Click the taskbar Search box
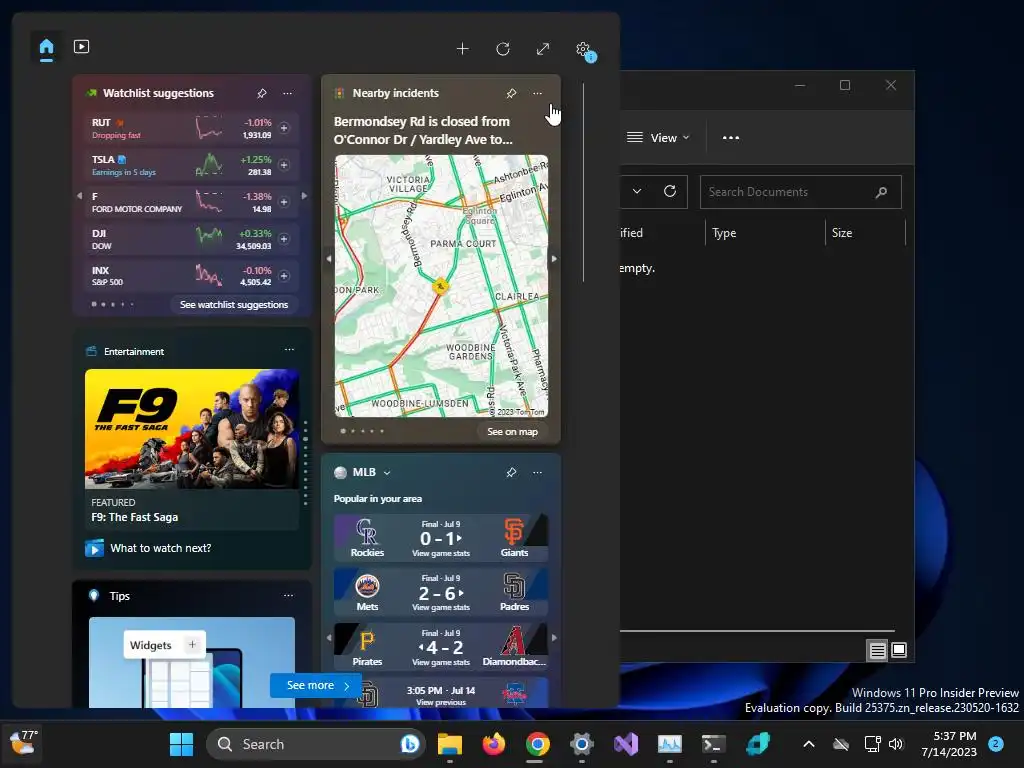 pyautogui.click(x=315, y=744)
